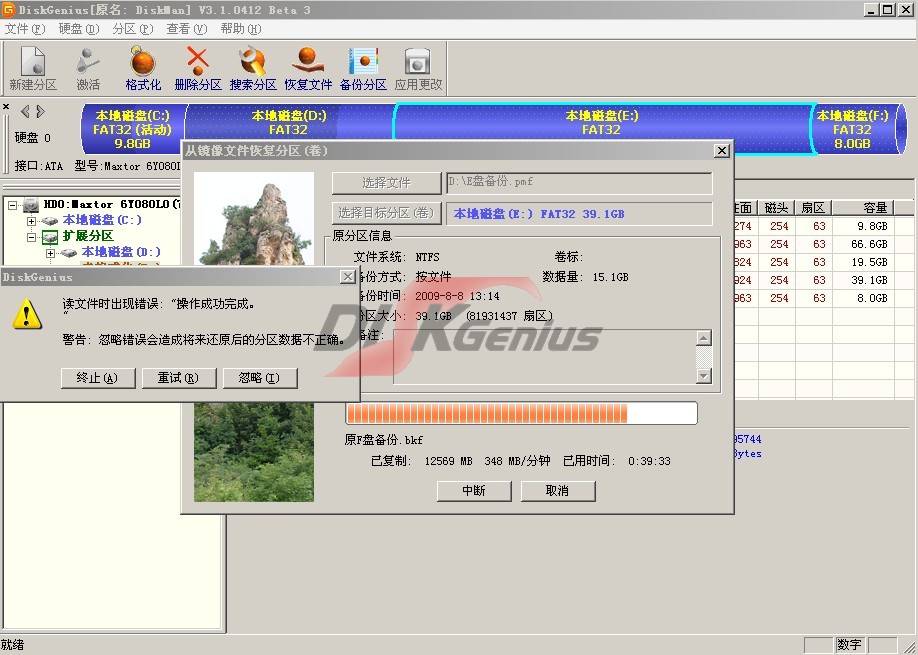918x655 pixels.
Task: Click the 选择目标分区(卷) button
Action: click(x=386, y=213)
